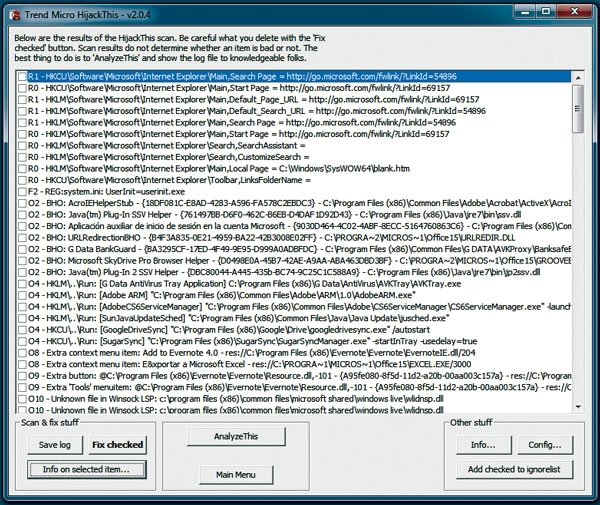The width and height of the screenshot is (600, 505).
Task: Select the Adobe ARM Run row
Action: coord(295,295)
